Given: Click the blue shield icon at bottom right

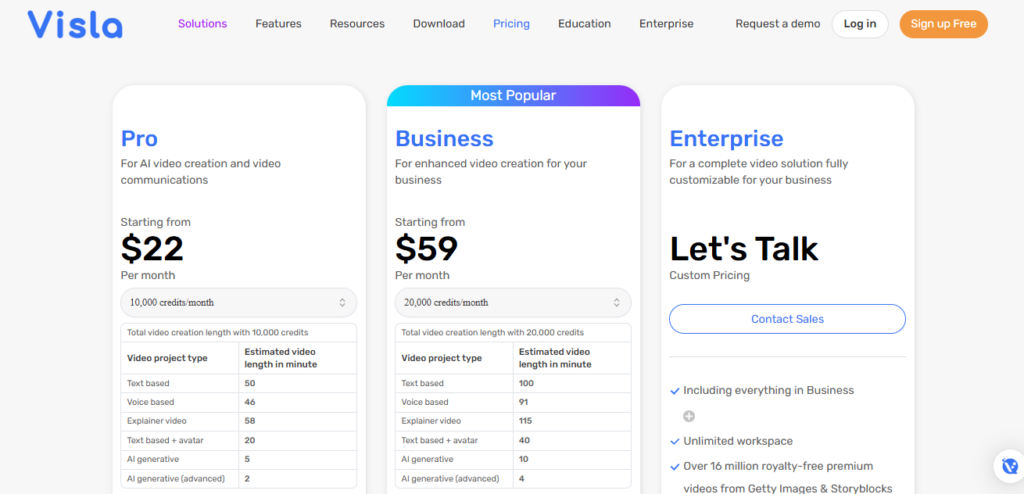Looking at the screenshot, I should pos(1008,466).
